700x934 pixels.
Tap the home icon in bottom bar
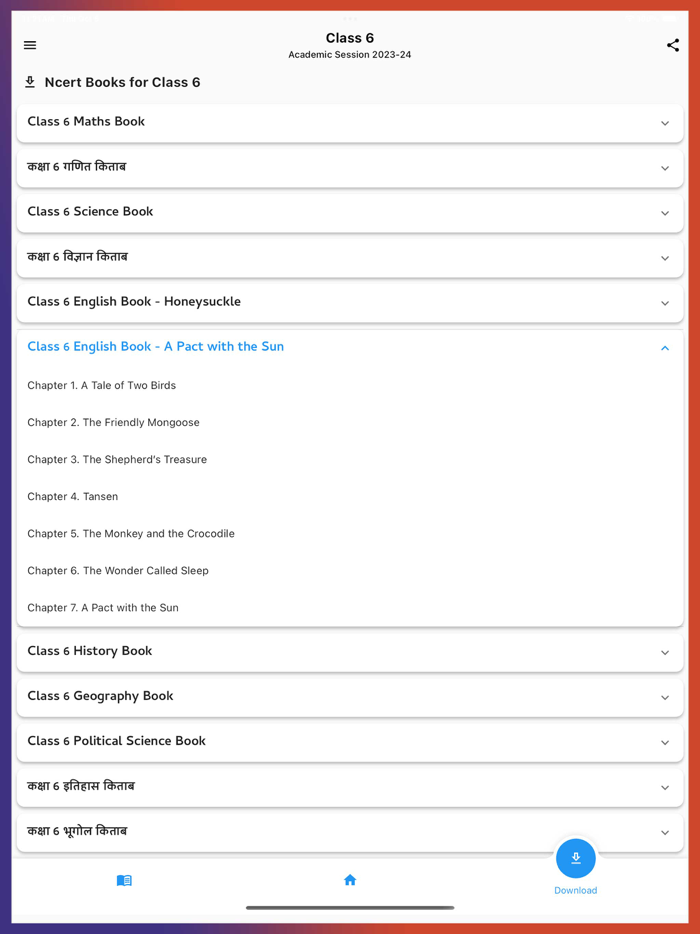[350, 880]
